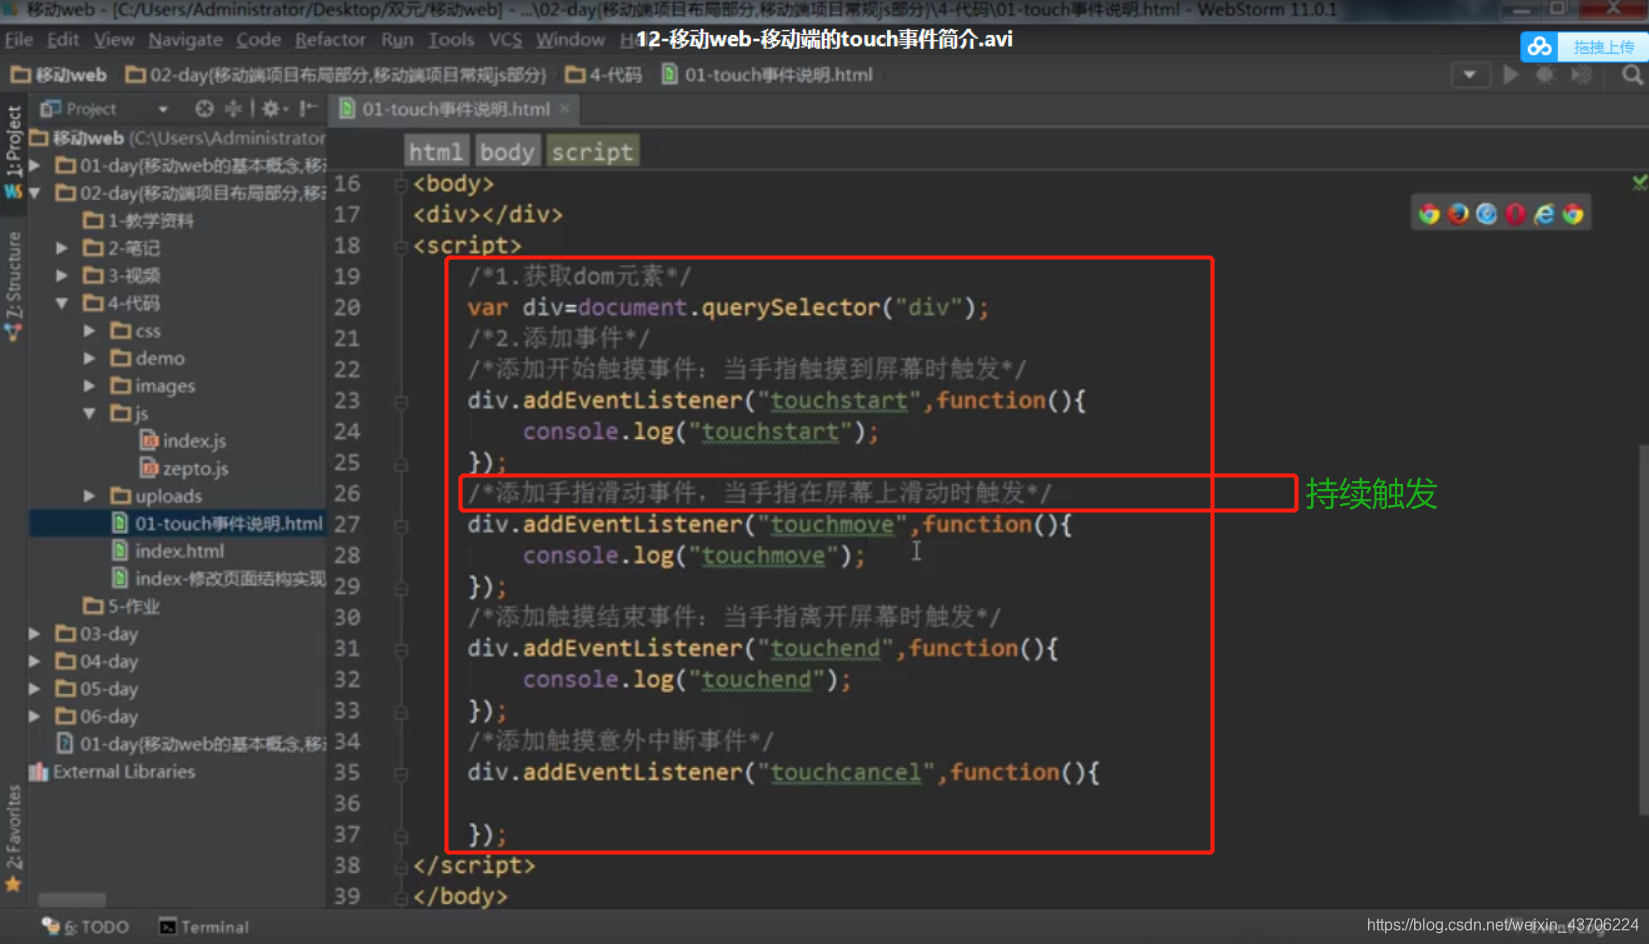Open the Terminal tool window
The image size is (1649, 944).
[204, 927]
